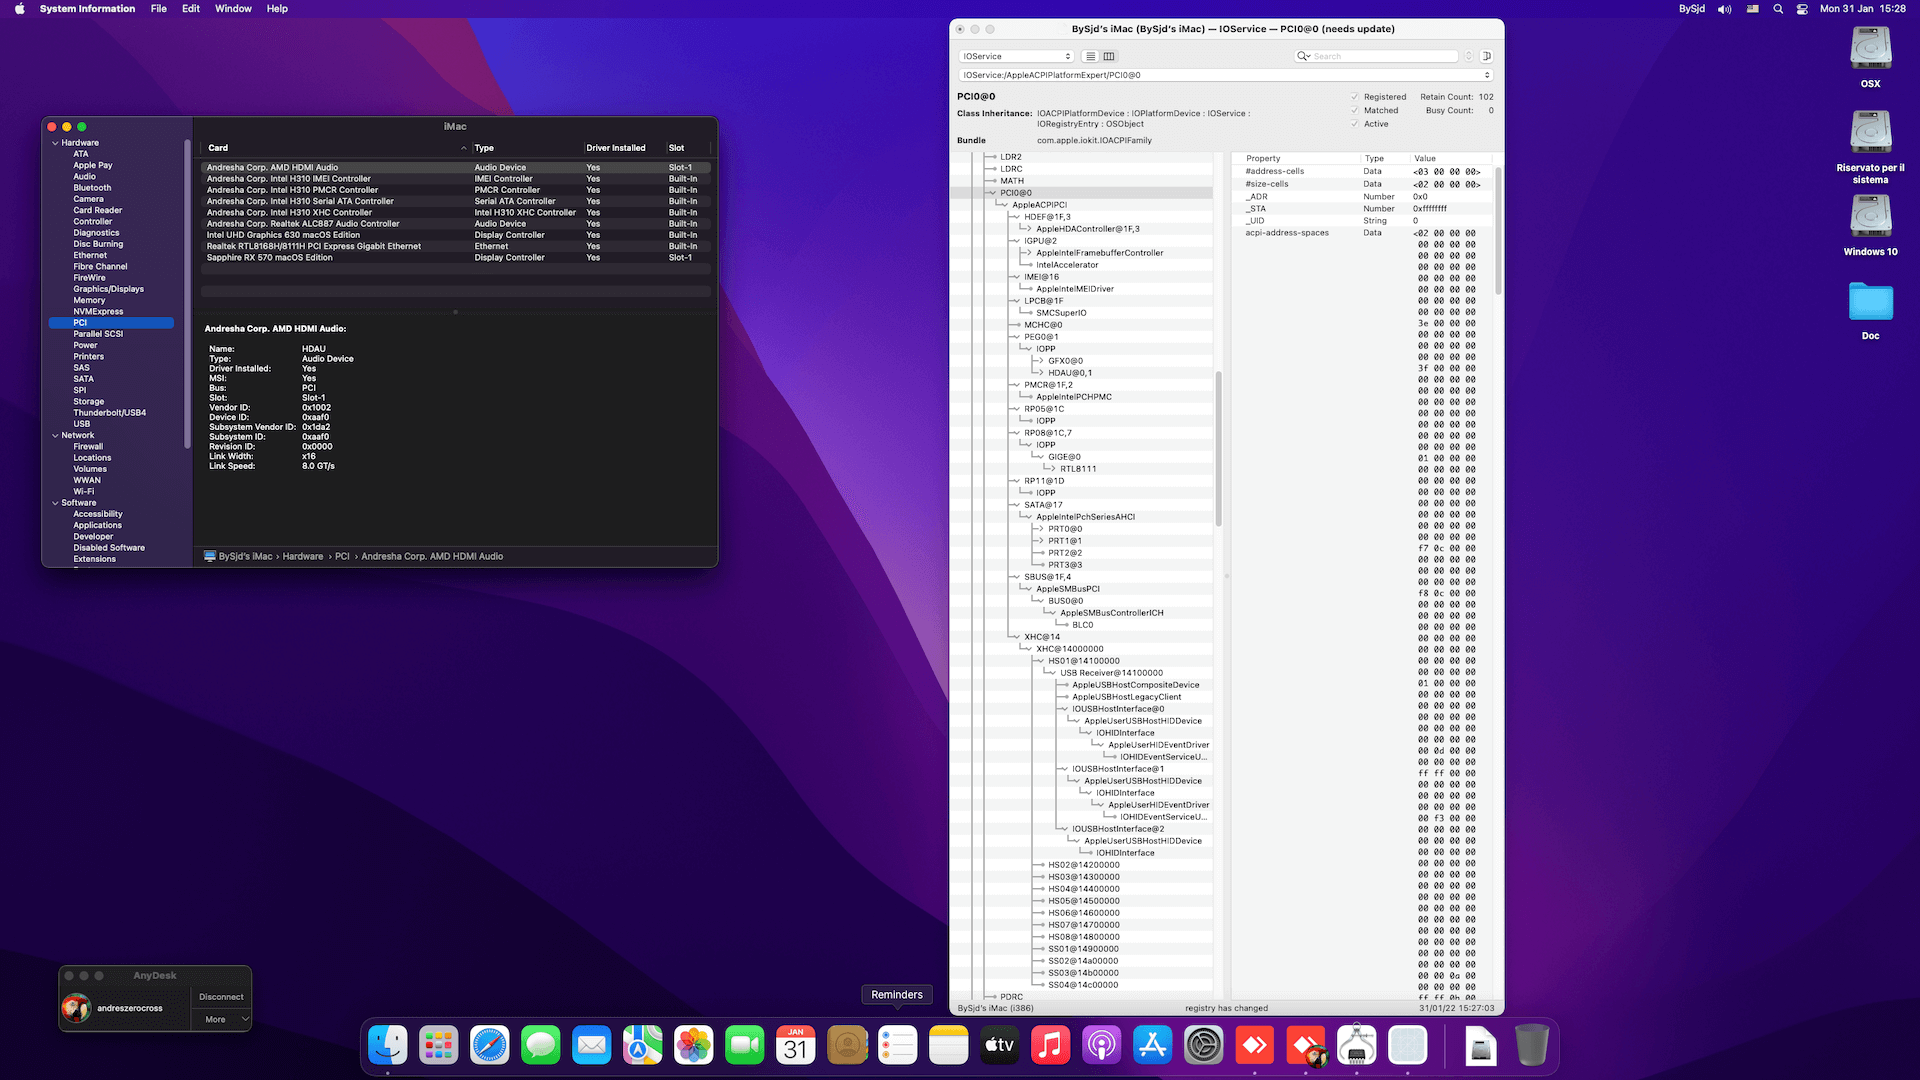Image resolution: width=1920 pixels, height=1080 pixels.
Task: Open Reminders from the Dock
Action: coord(898,1046)
